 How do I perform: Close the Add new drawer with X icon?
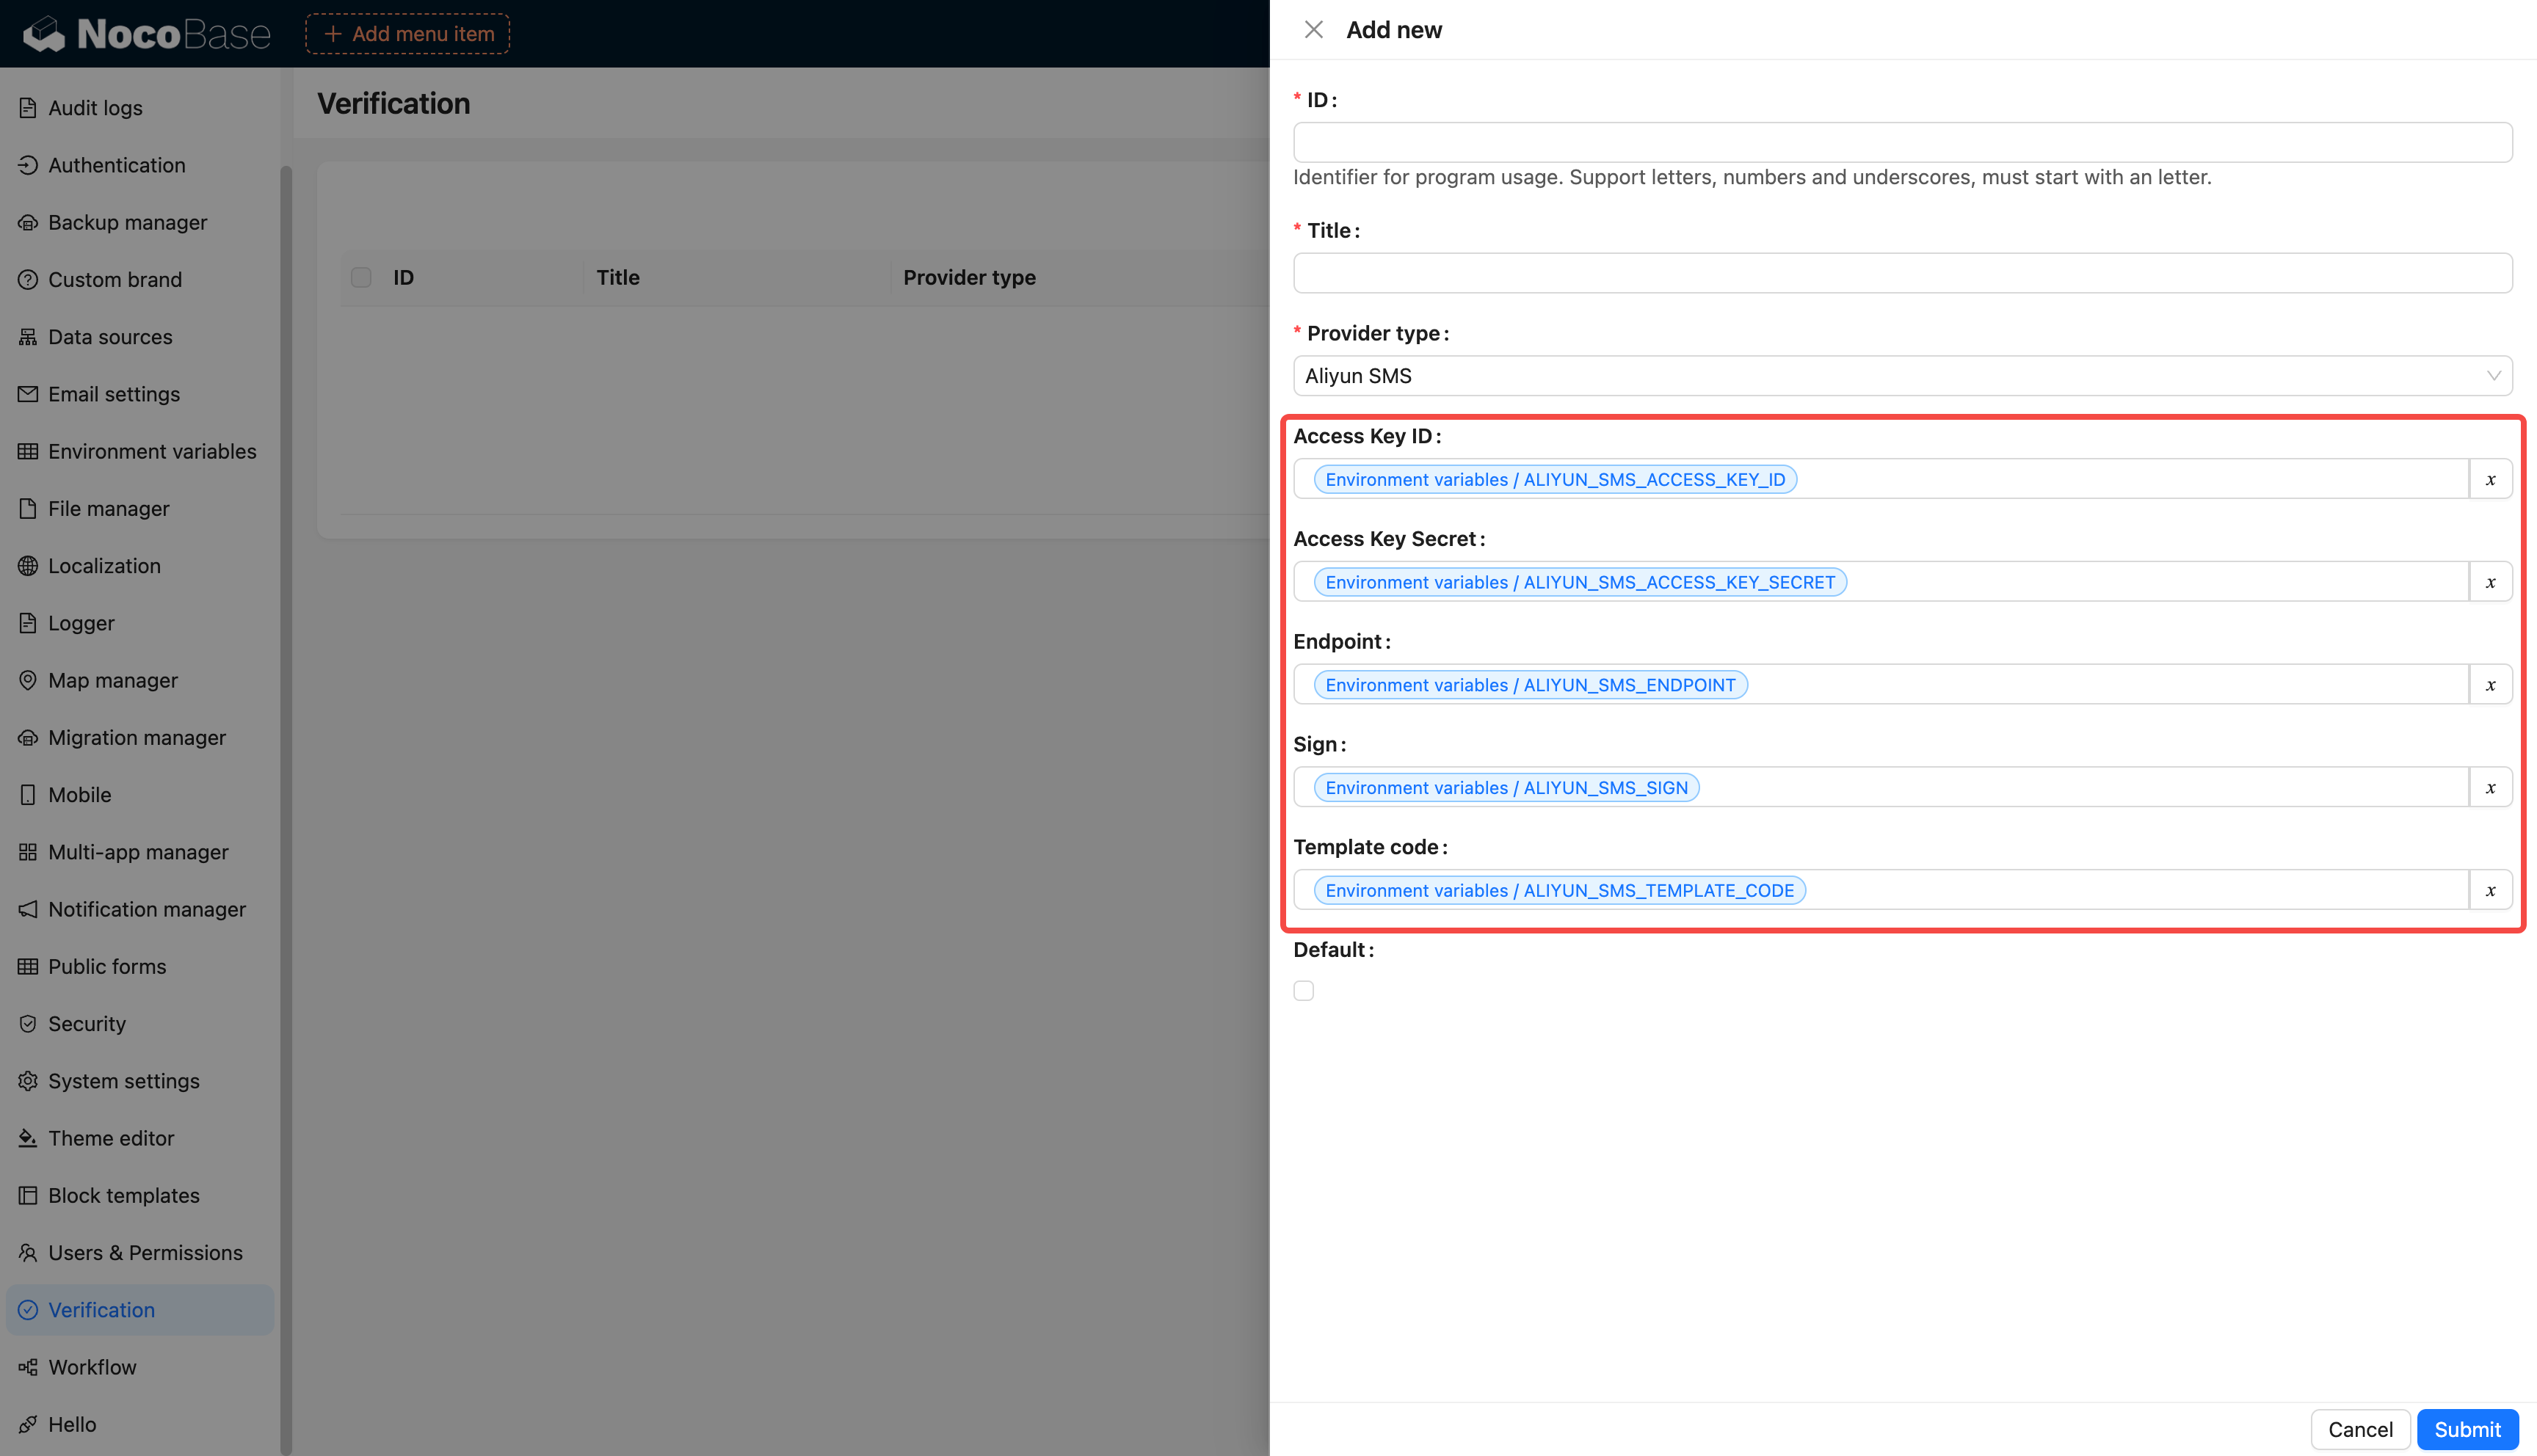1313,30
